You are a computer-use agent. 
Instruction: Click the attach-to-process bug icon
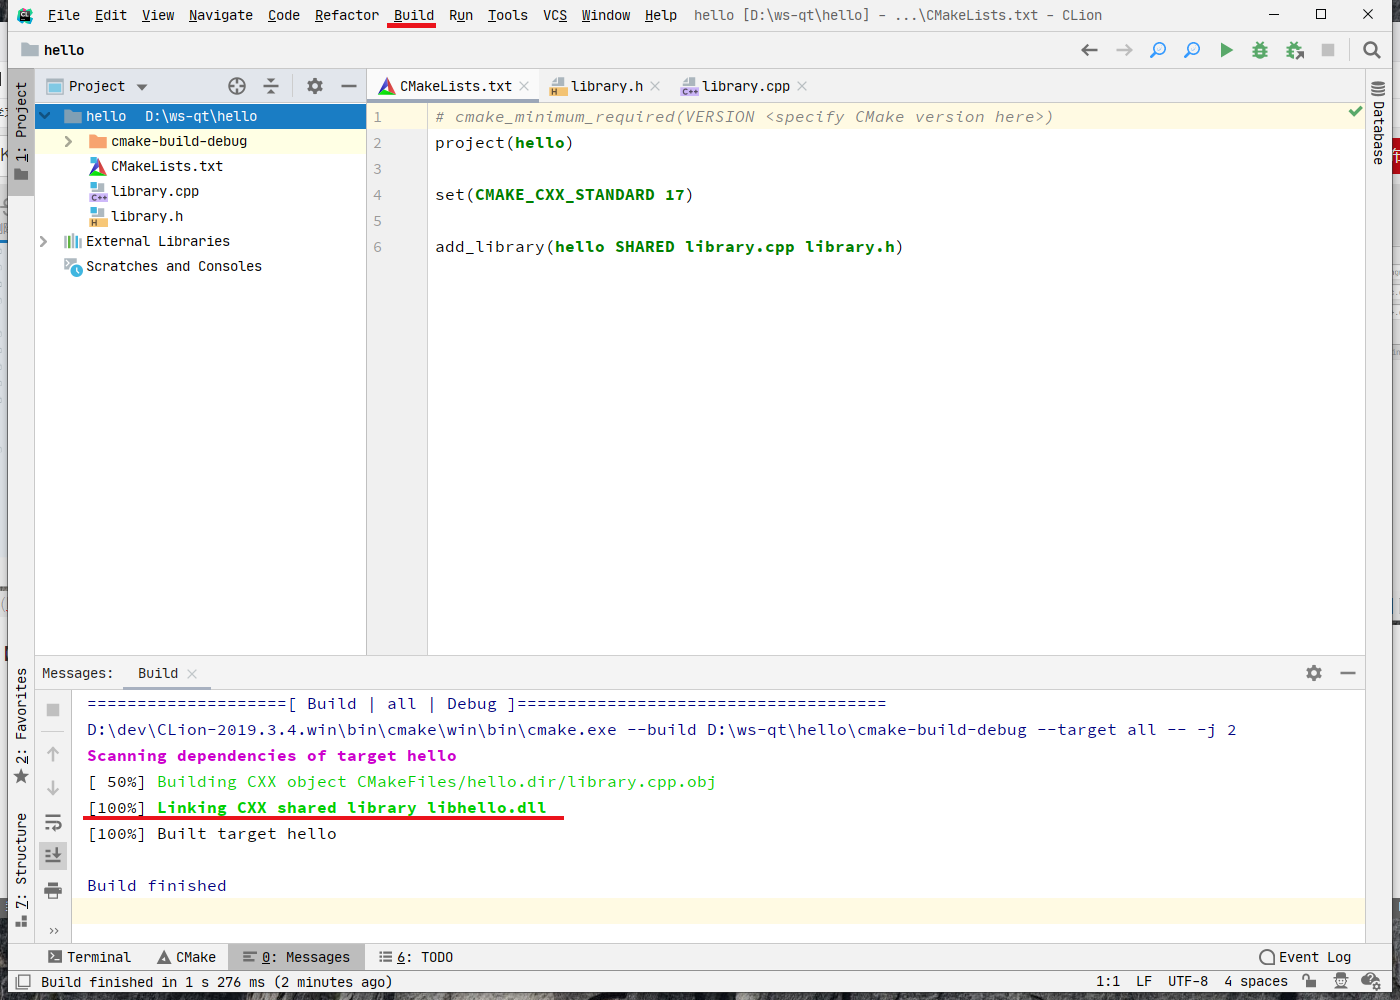pyautogui.click(x=1294, y=50)
